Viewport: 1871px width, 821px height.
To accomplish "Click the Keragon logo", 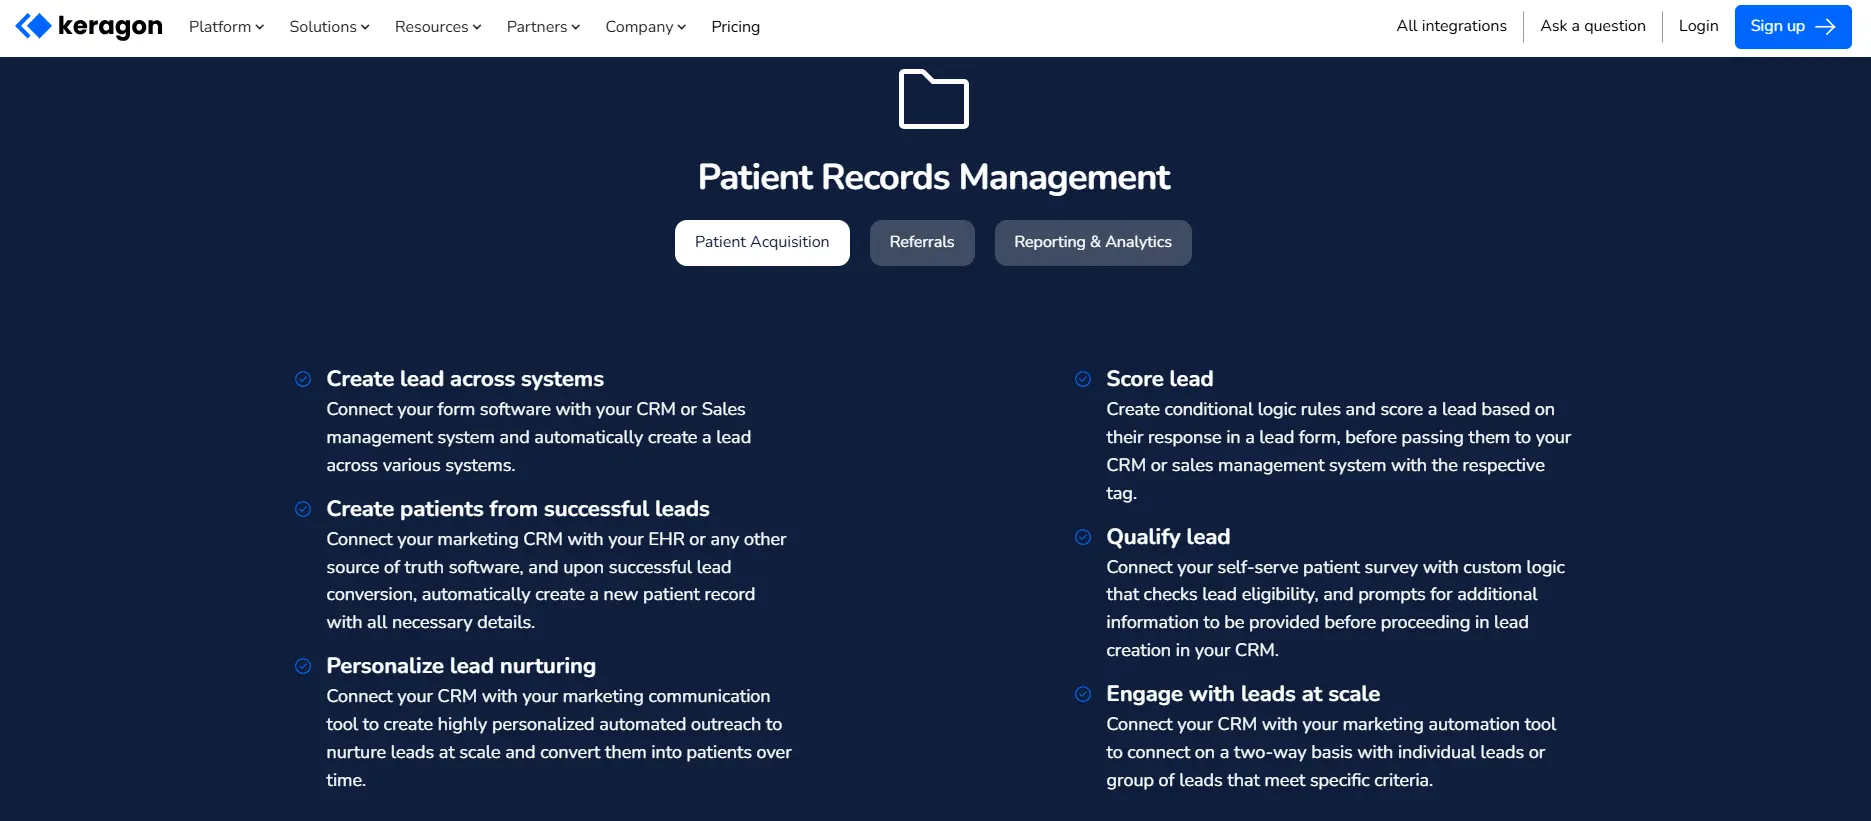I will pyautogui.click(x=89, y=26).
